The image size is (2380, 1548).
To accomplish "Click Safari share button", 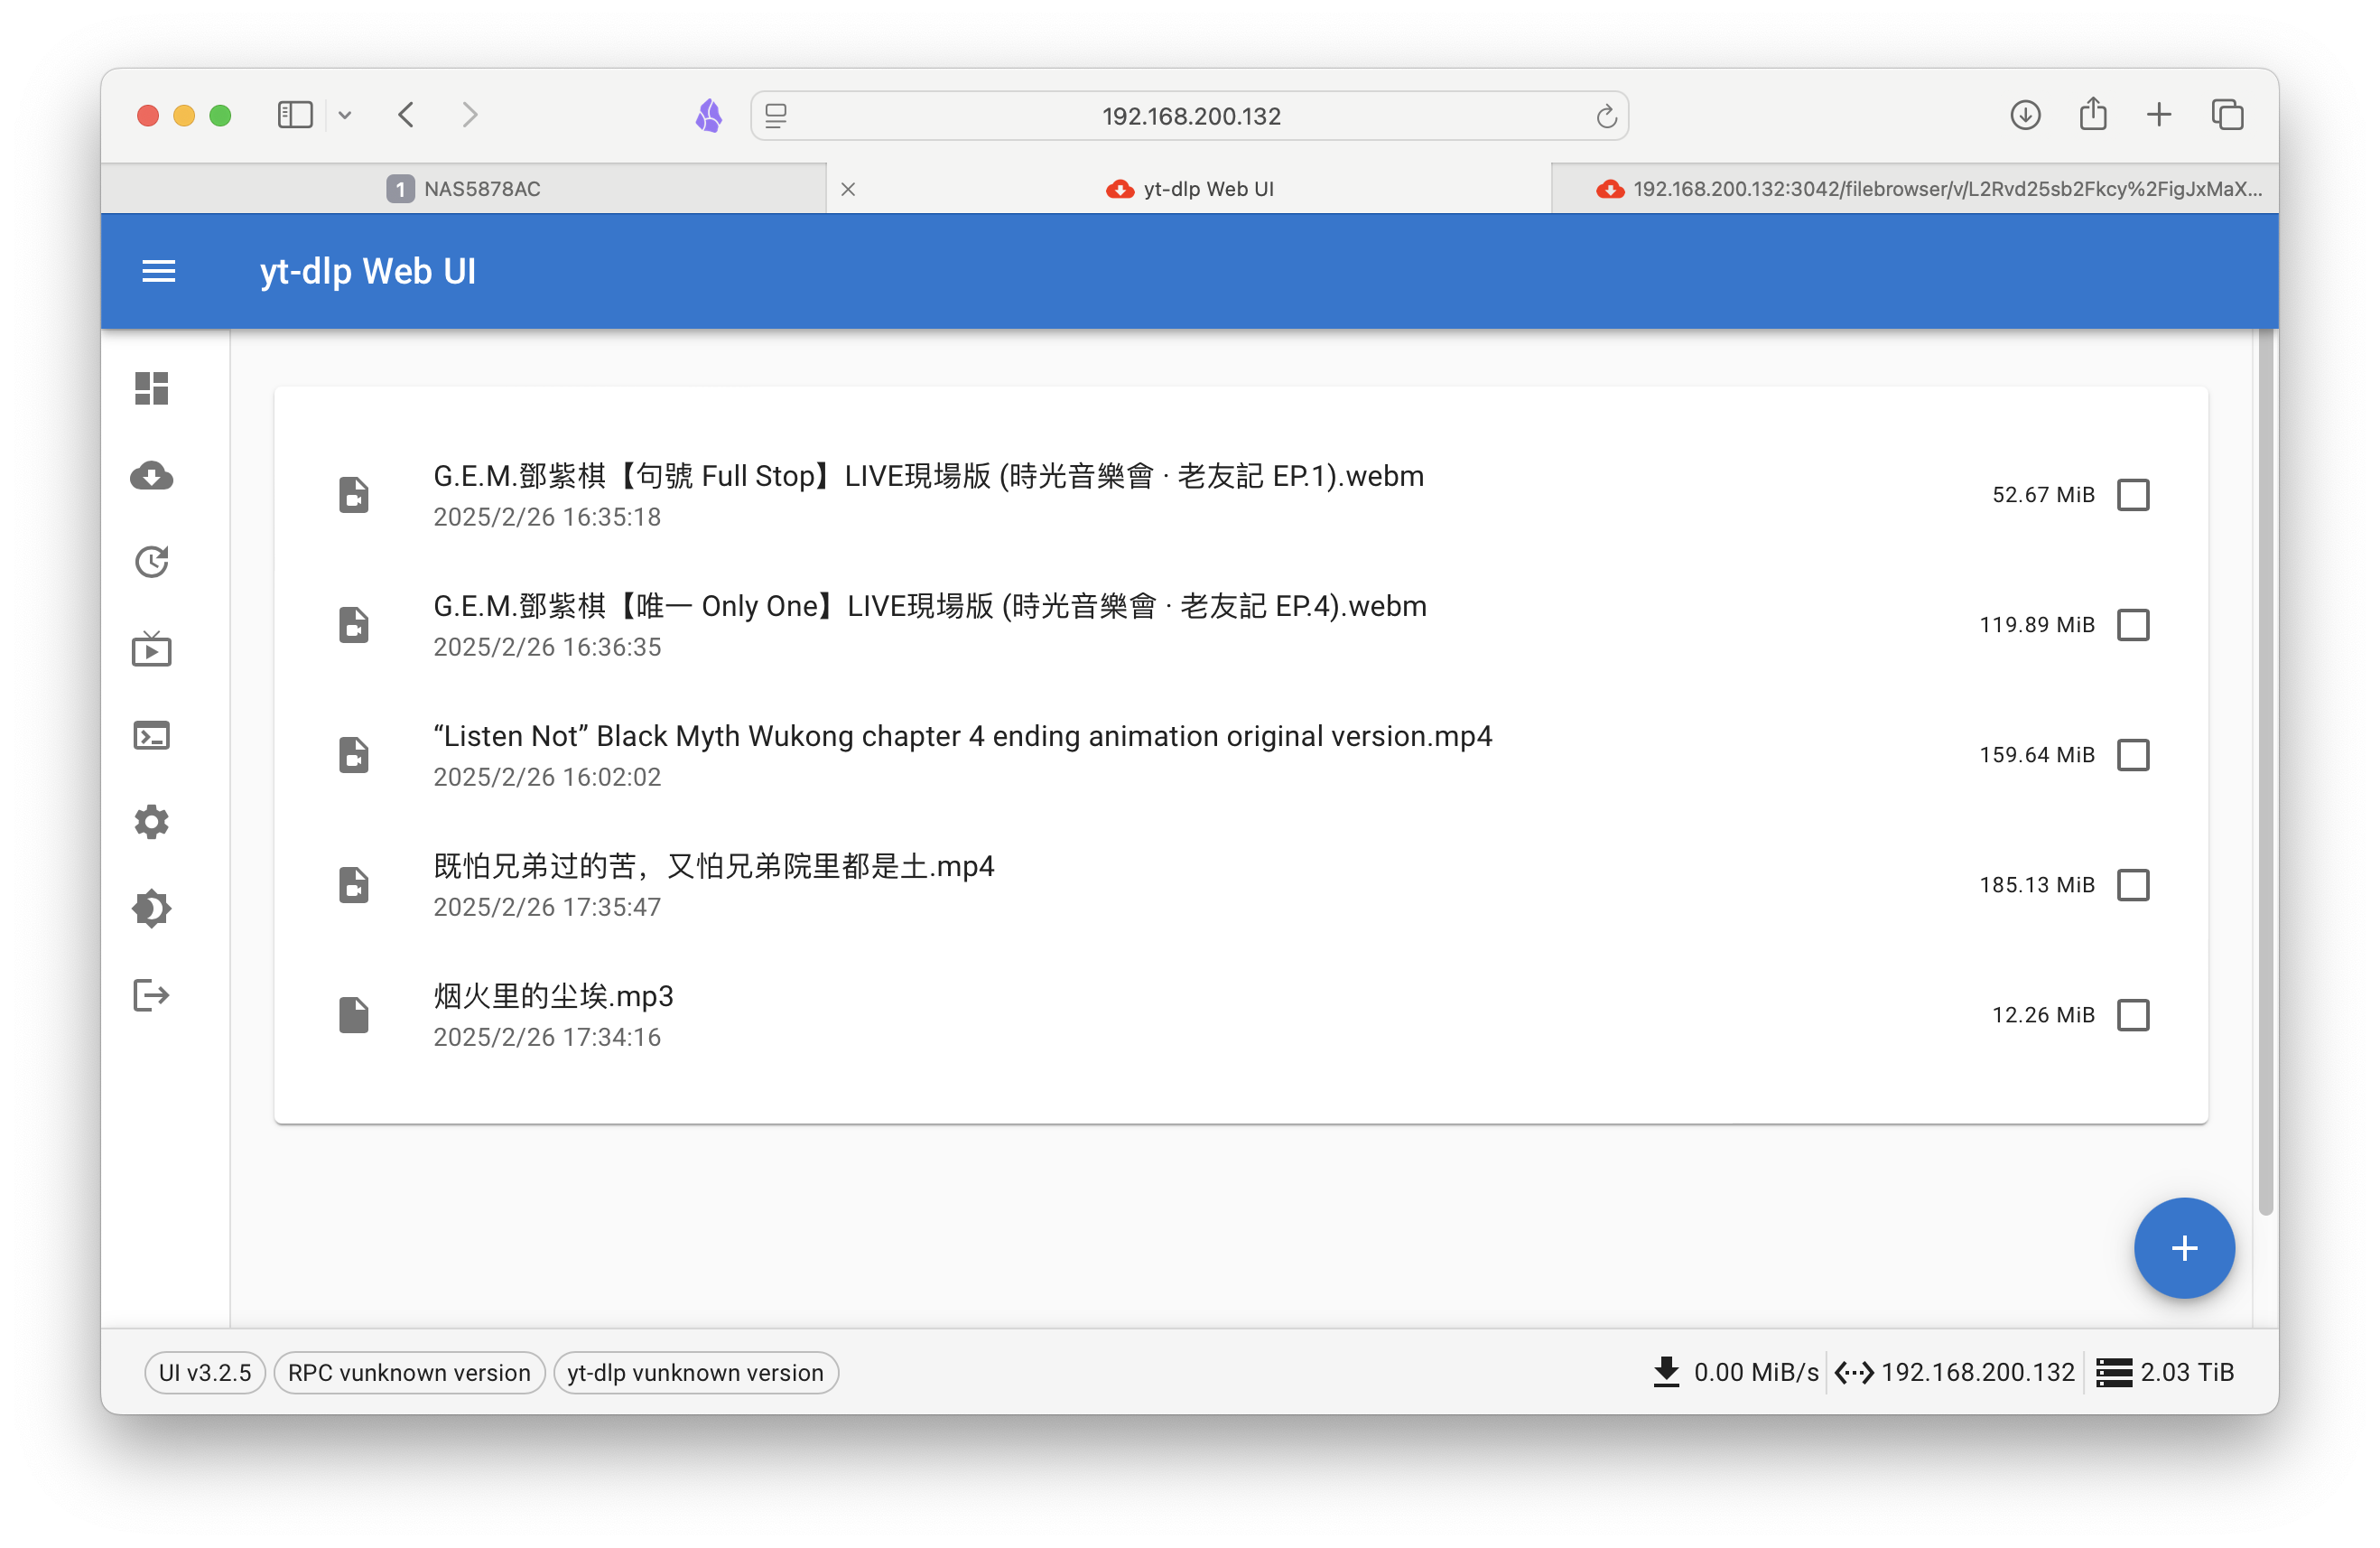I will [x=2093, y=113].
